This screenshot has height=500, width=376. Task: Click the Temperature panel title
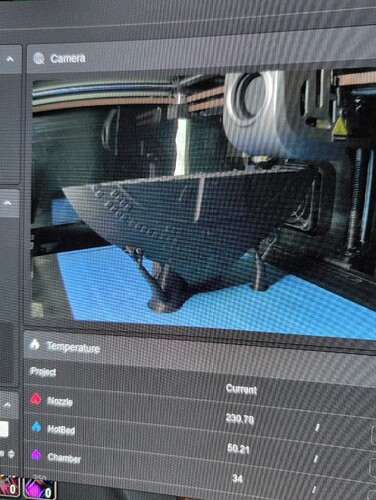point(73,347)
